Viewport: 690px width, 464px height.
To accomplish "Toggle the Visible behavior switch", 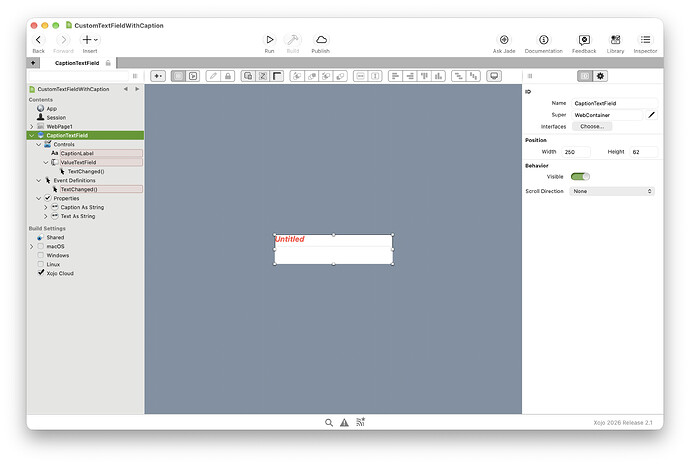I will [x=580, y=177].
